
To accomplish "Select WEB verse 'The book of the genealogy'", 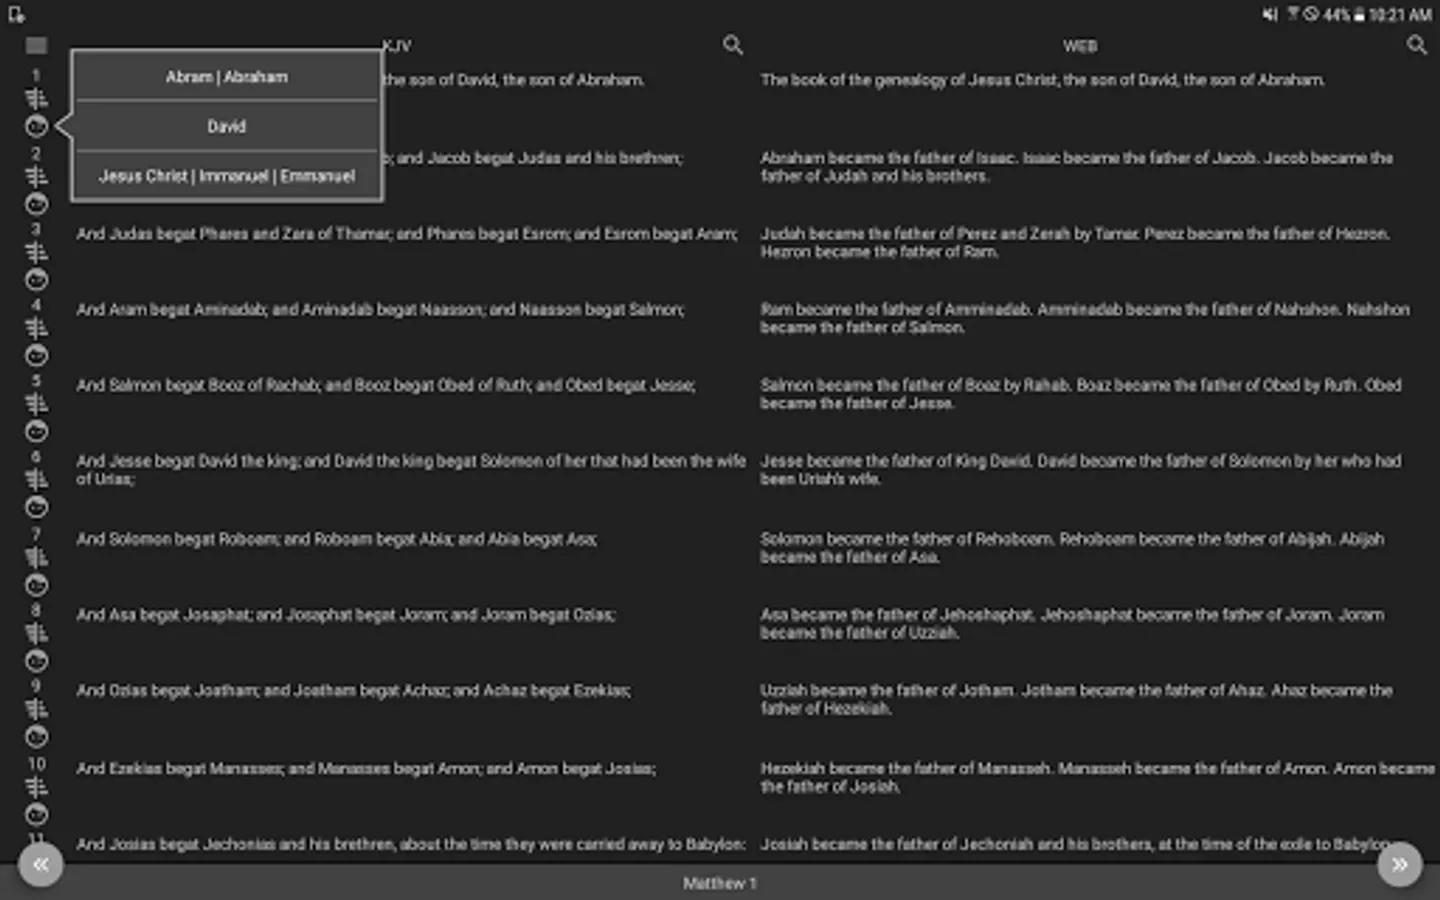I will coord(1043,80).
